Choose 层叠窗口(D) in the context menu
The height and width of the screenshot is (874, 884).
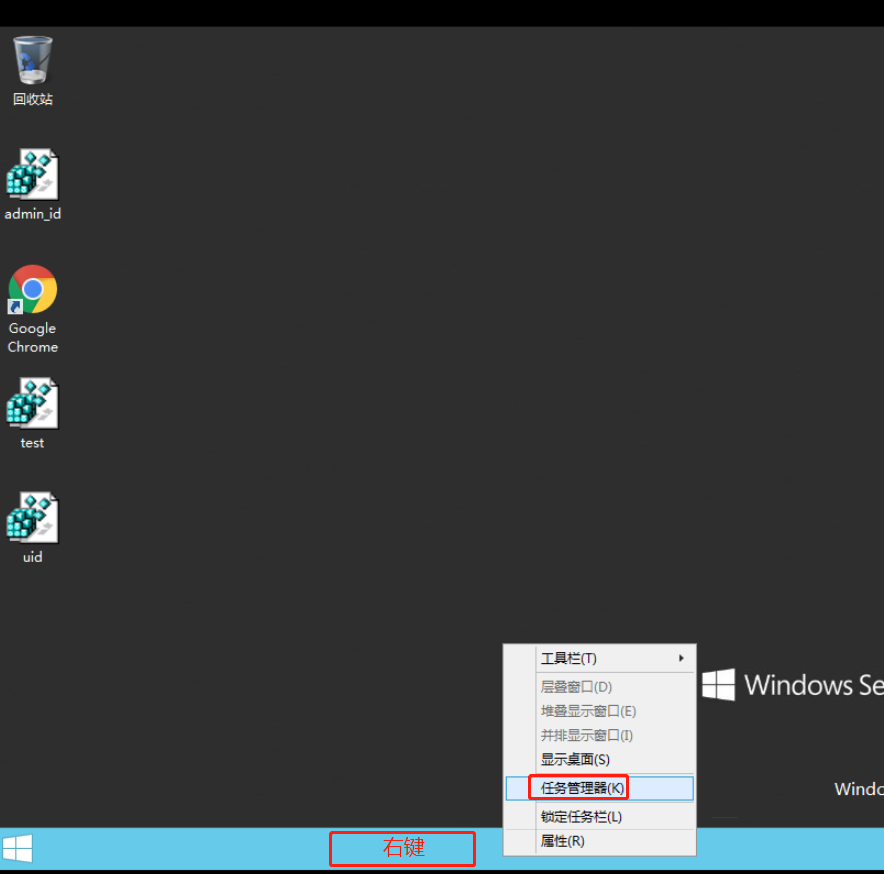coord(576,687)
